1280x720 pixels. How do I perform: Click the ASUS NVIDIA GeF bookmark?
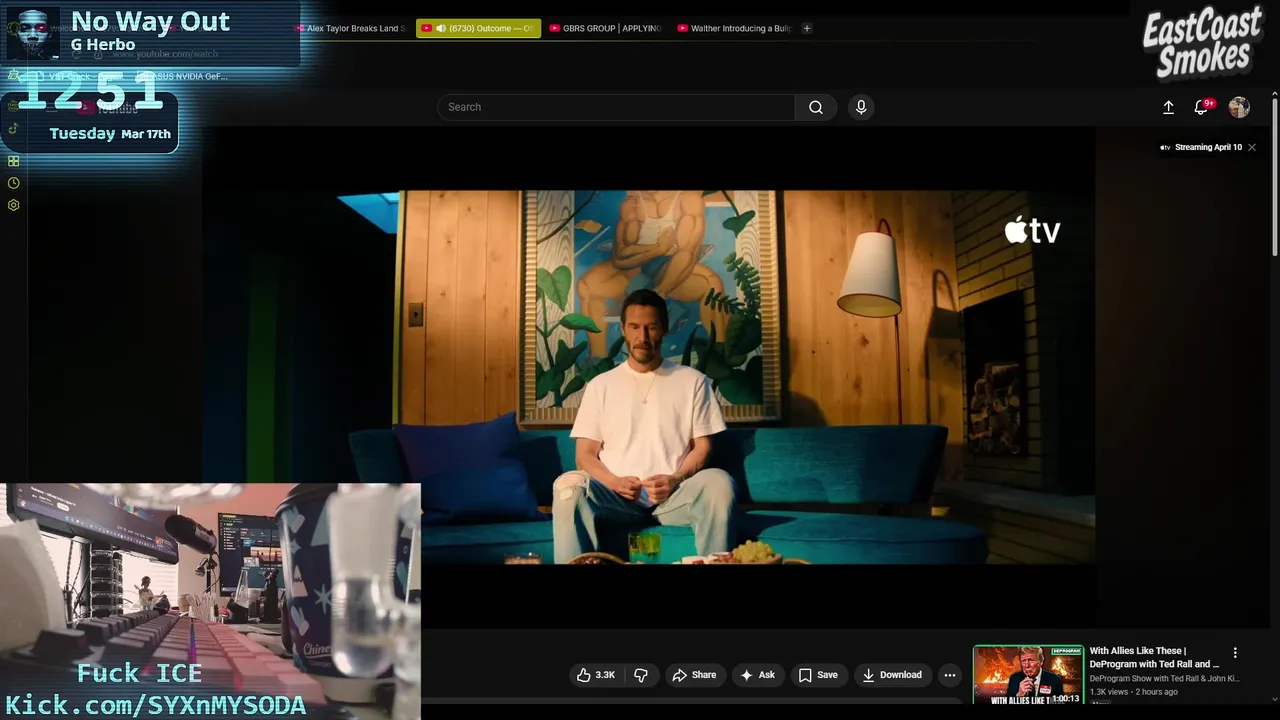tap(182, 76)
